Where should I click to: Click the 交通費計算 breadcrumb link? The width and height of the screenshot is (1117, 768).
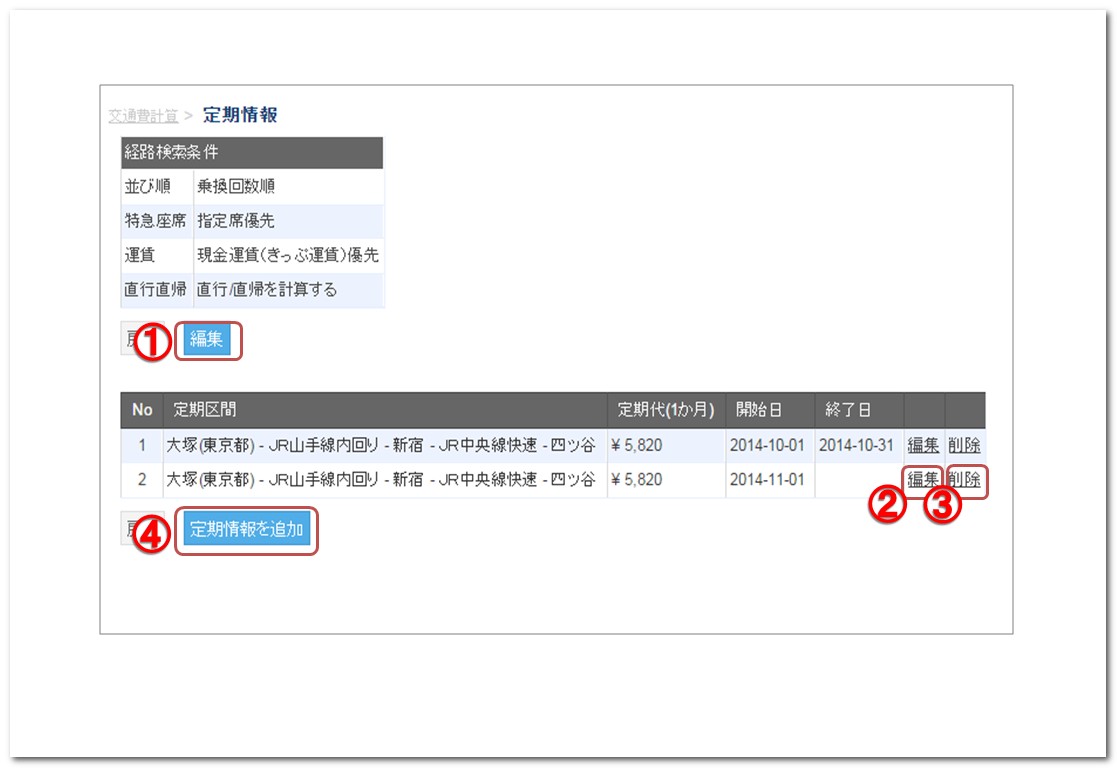pos(143,115)
